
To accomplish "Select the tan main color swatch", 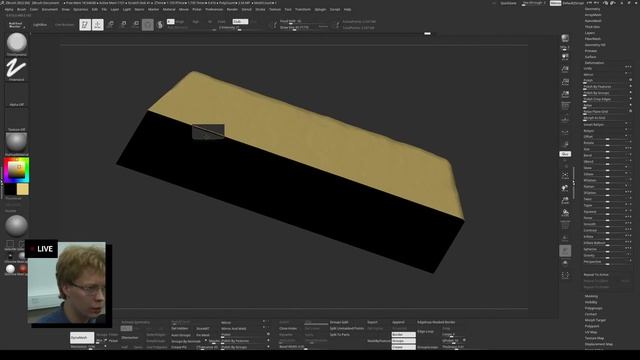I will pyautogui.click(x=23, y=189).
